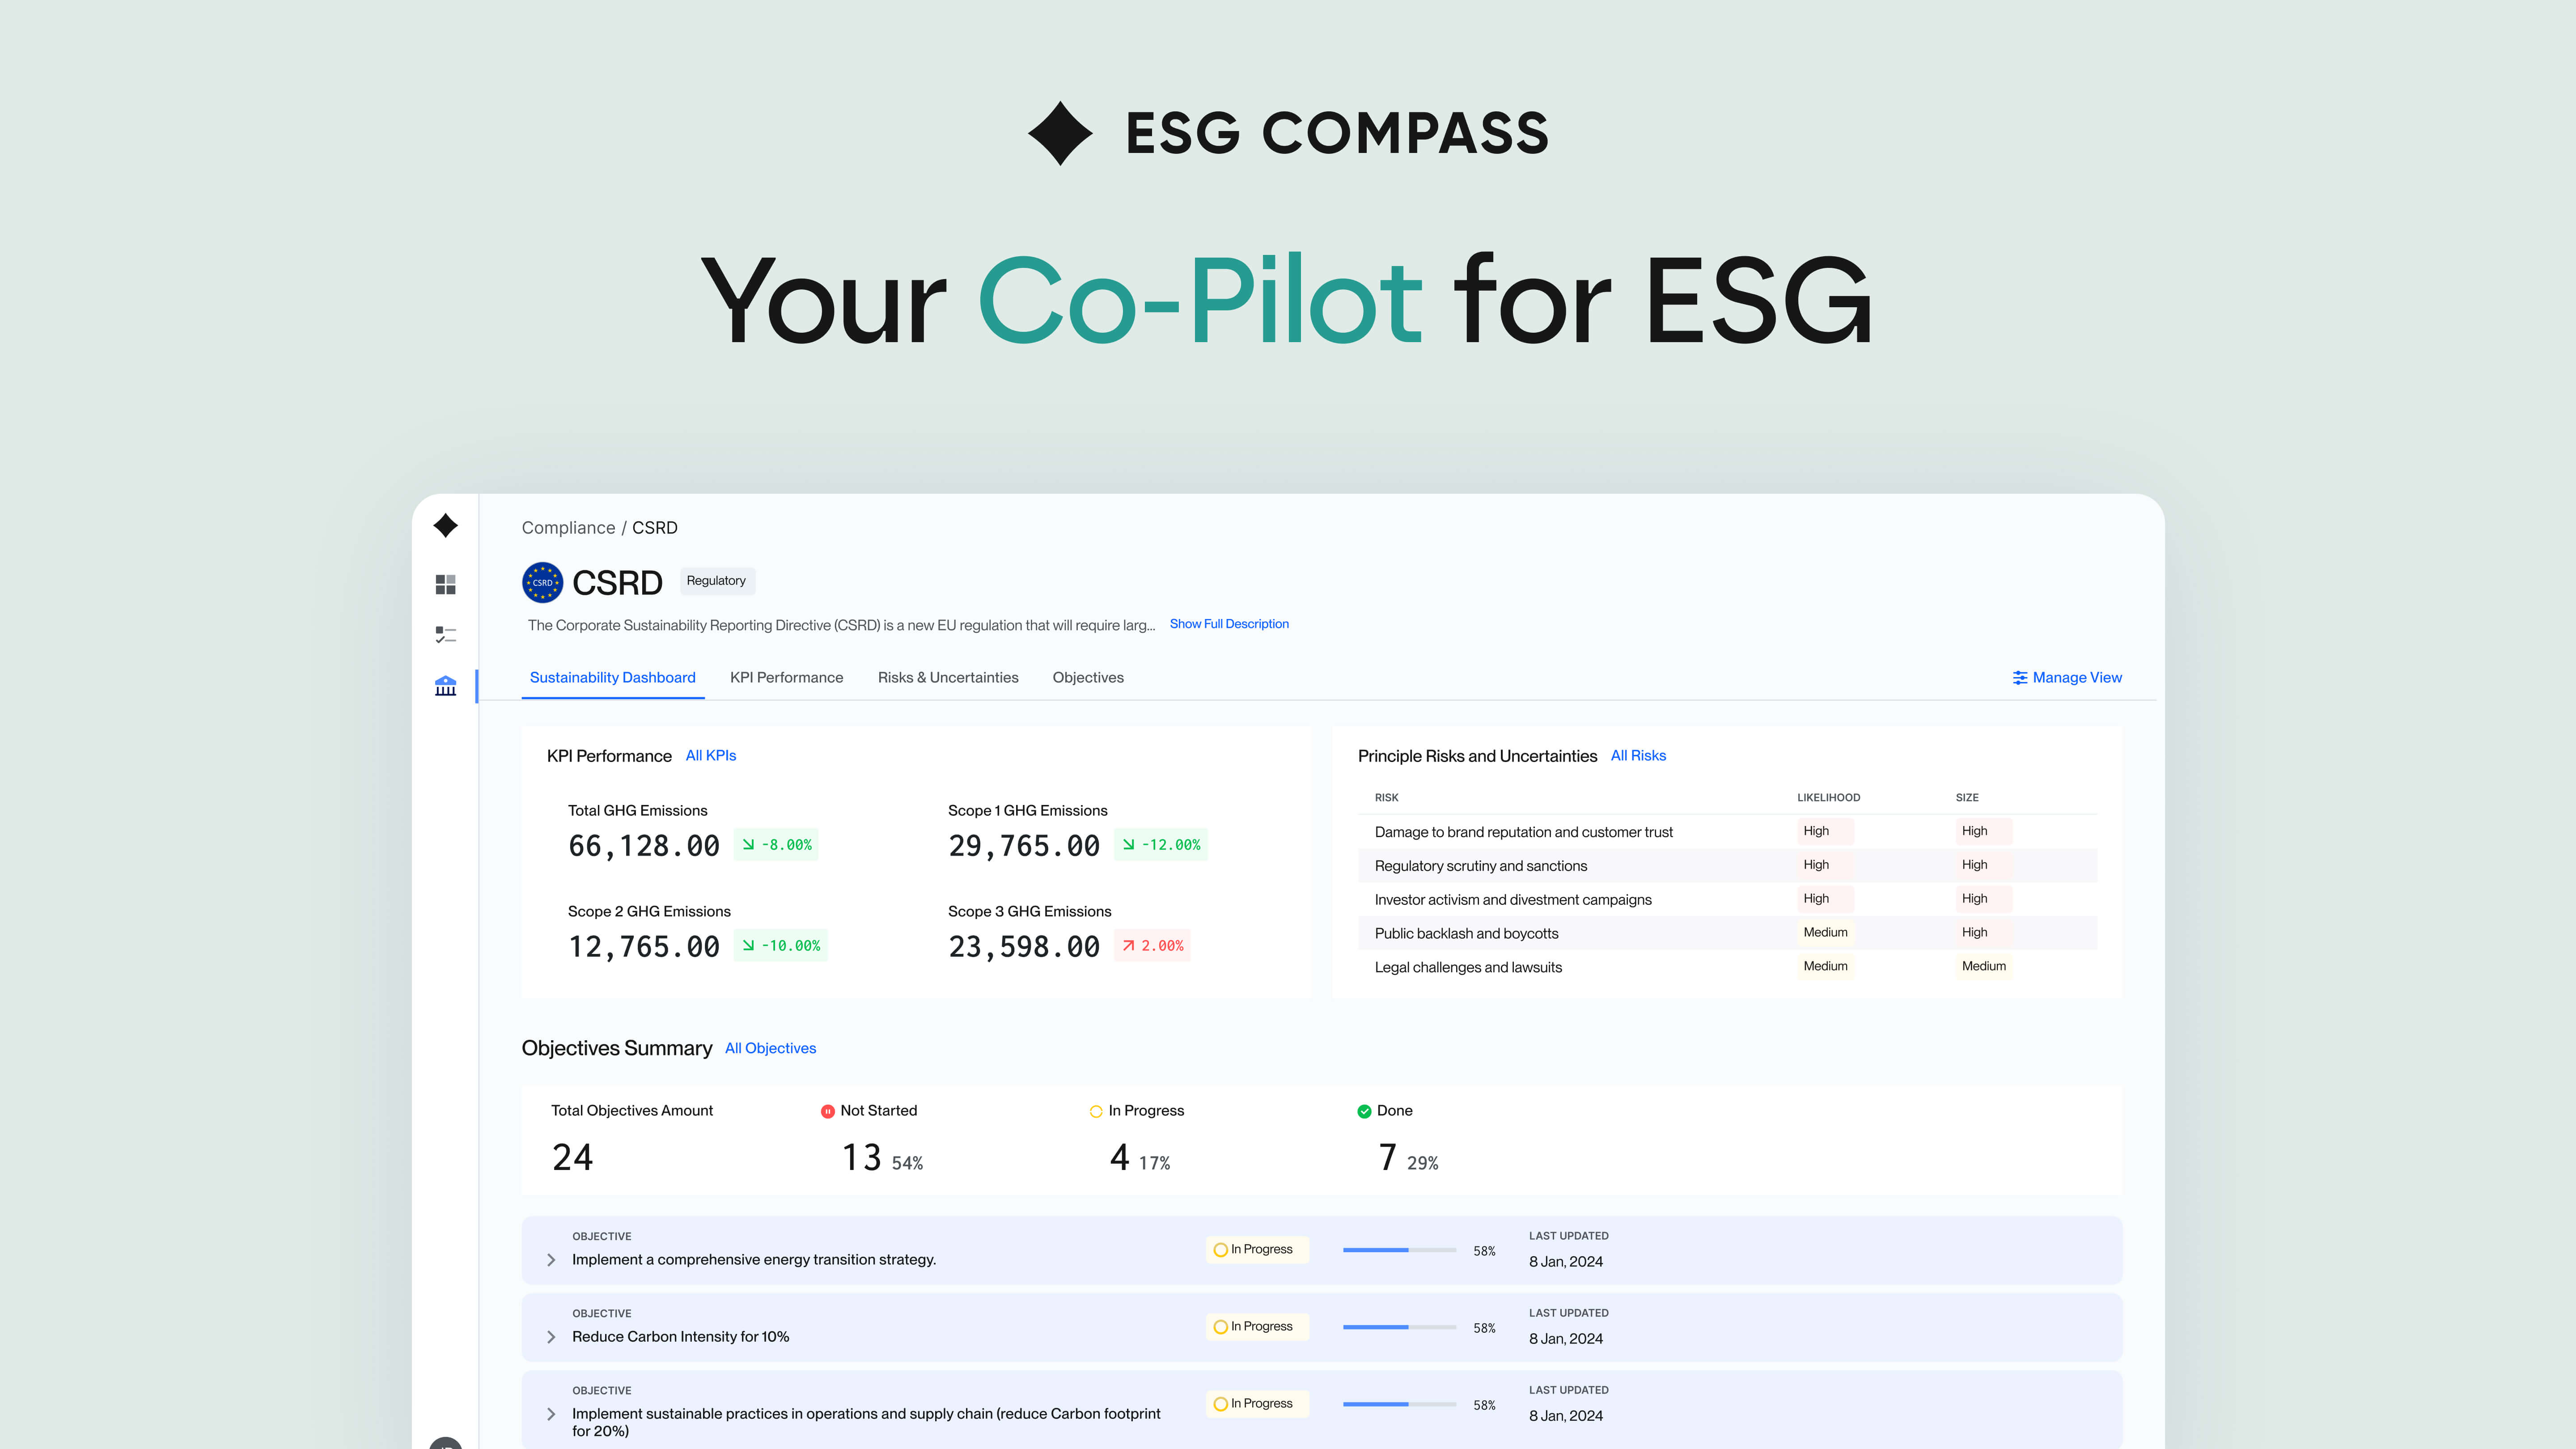
Task: Click Show Full Description for CSRD
Action: pyautogui.click(x=1229, y=623)
